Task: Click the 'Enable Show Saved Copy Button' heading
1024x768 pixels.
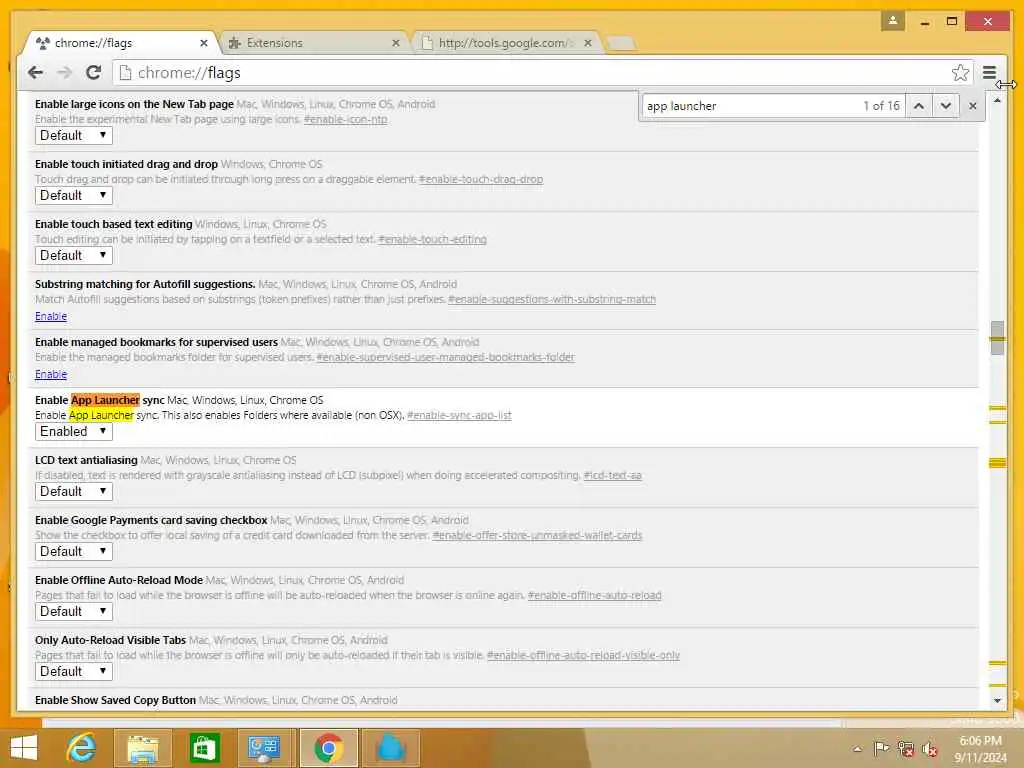Action: pyautogui.click(x=116, y=700)
